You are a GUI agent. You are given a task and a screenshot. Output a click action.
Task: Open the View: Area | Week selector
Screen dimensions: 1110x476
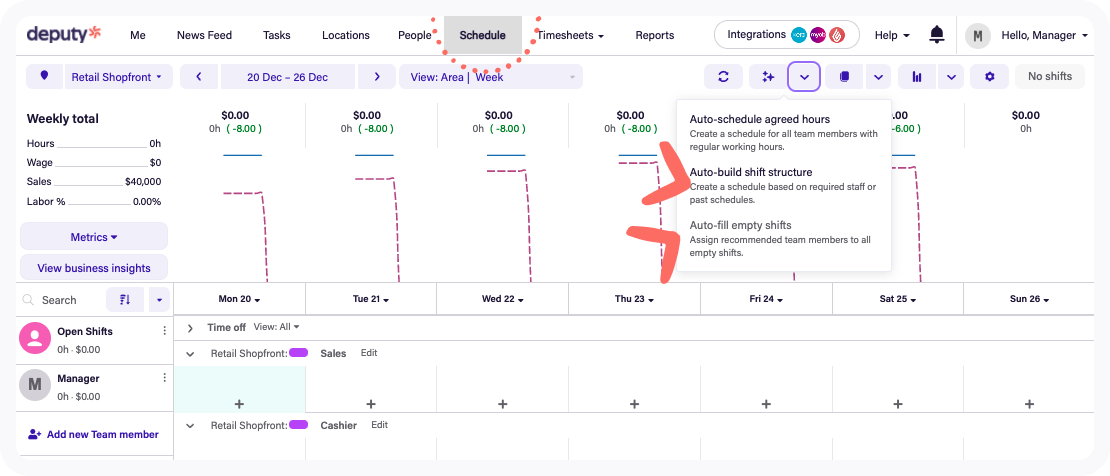[490, 77]
